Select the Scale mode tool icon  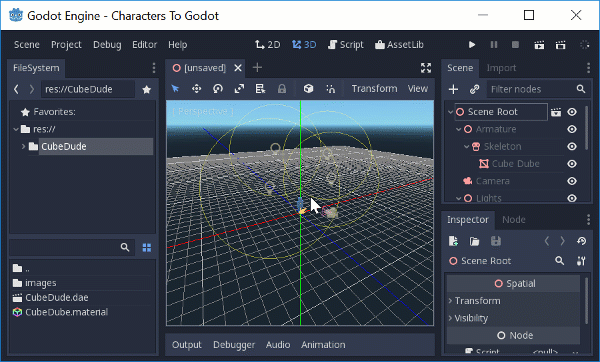tap(240, 89)
